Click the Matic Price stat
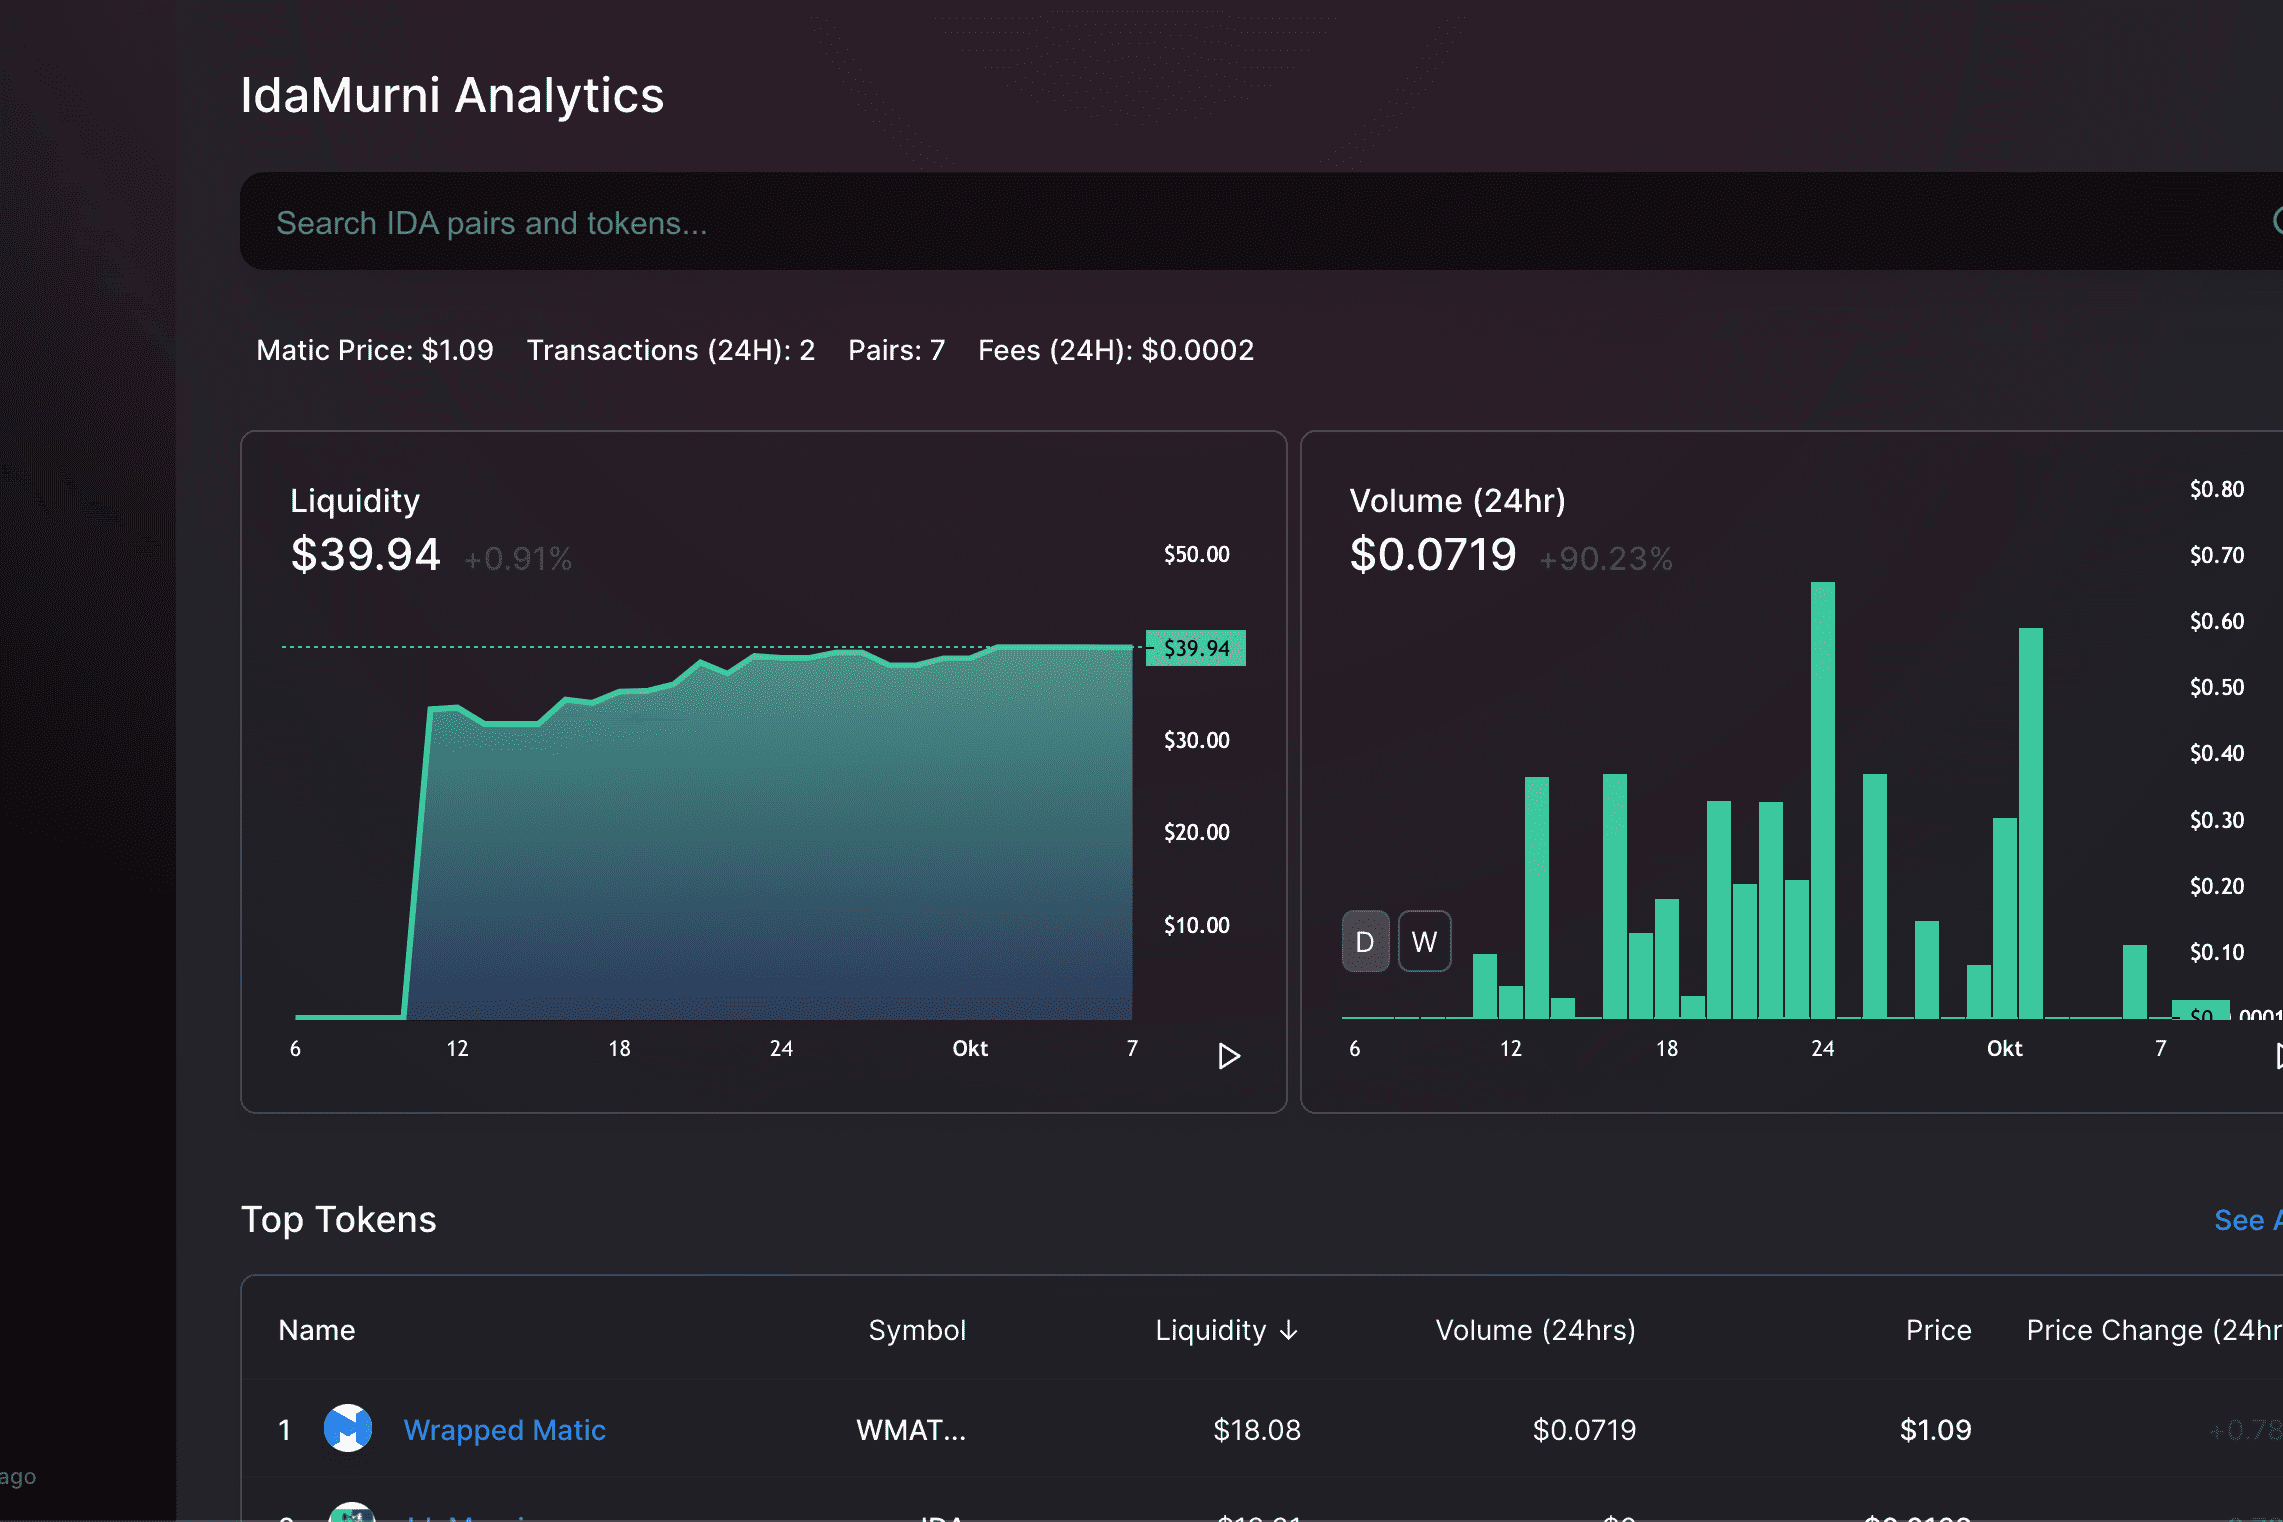This screenshot has width=2283, height=1522. tap(374, 350)
